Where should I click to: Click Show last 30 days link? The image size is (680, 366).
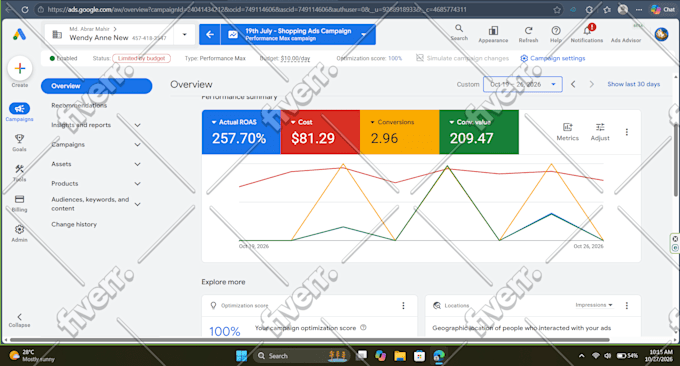click(x=634, y=84)
